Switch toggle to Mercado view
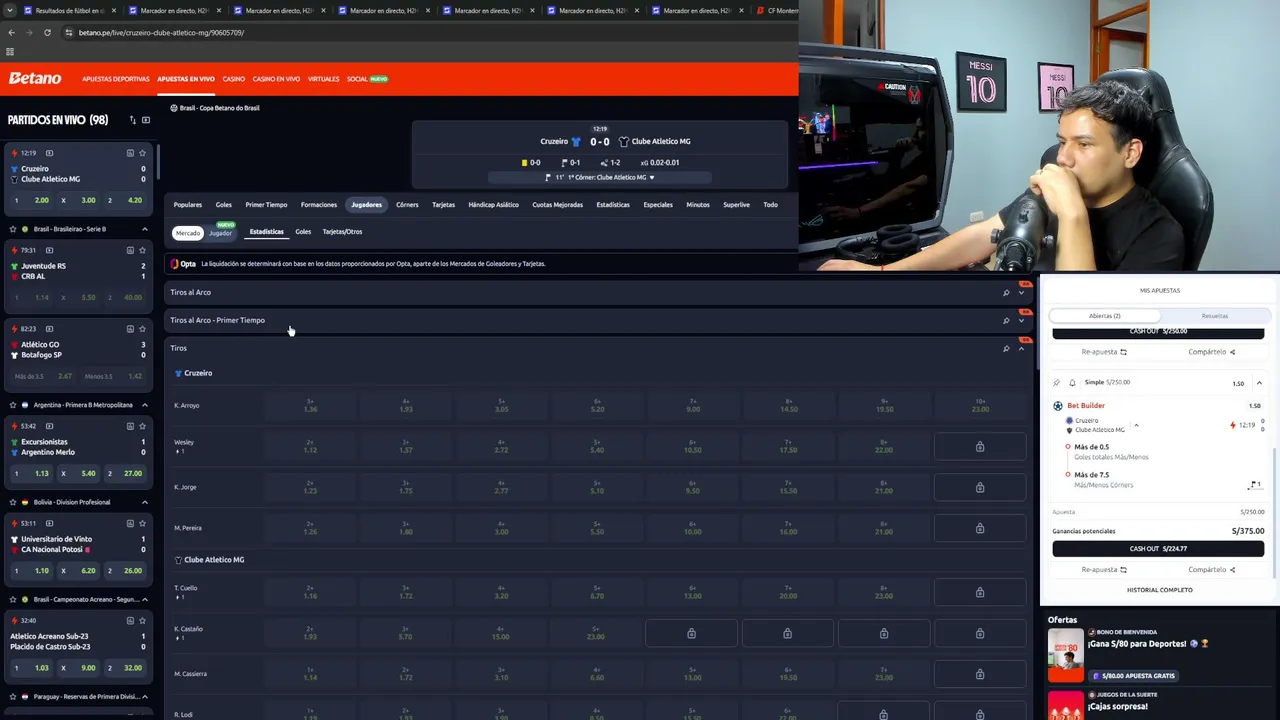Viewport: 1280px width, 720px height. (x=188, y=233)
